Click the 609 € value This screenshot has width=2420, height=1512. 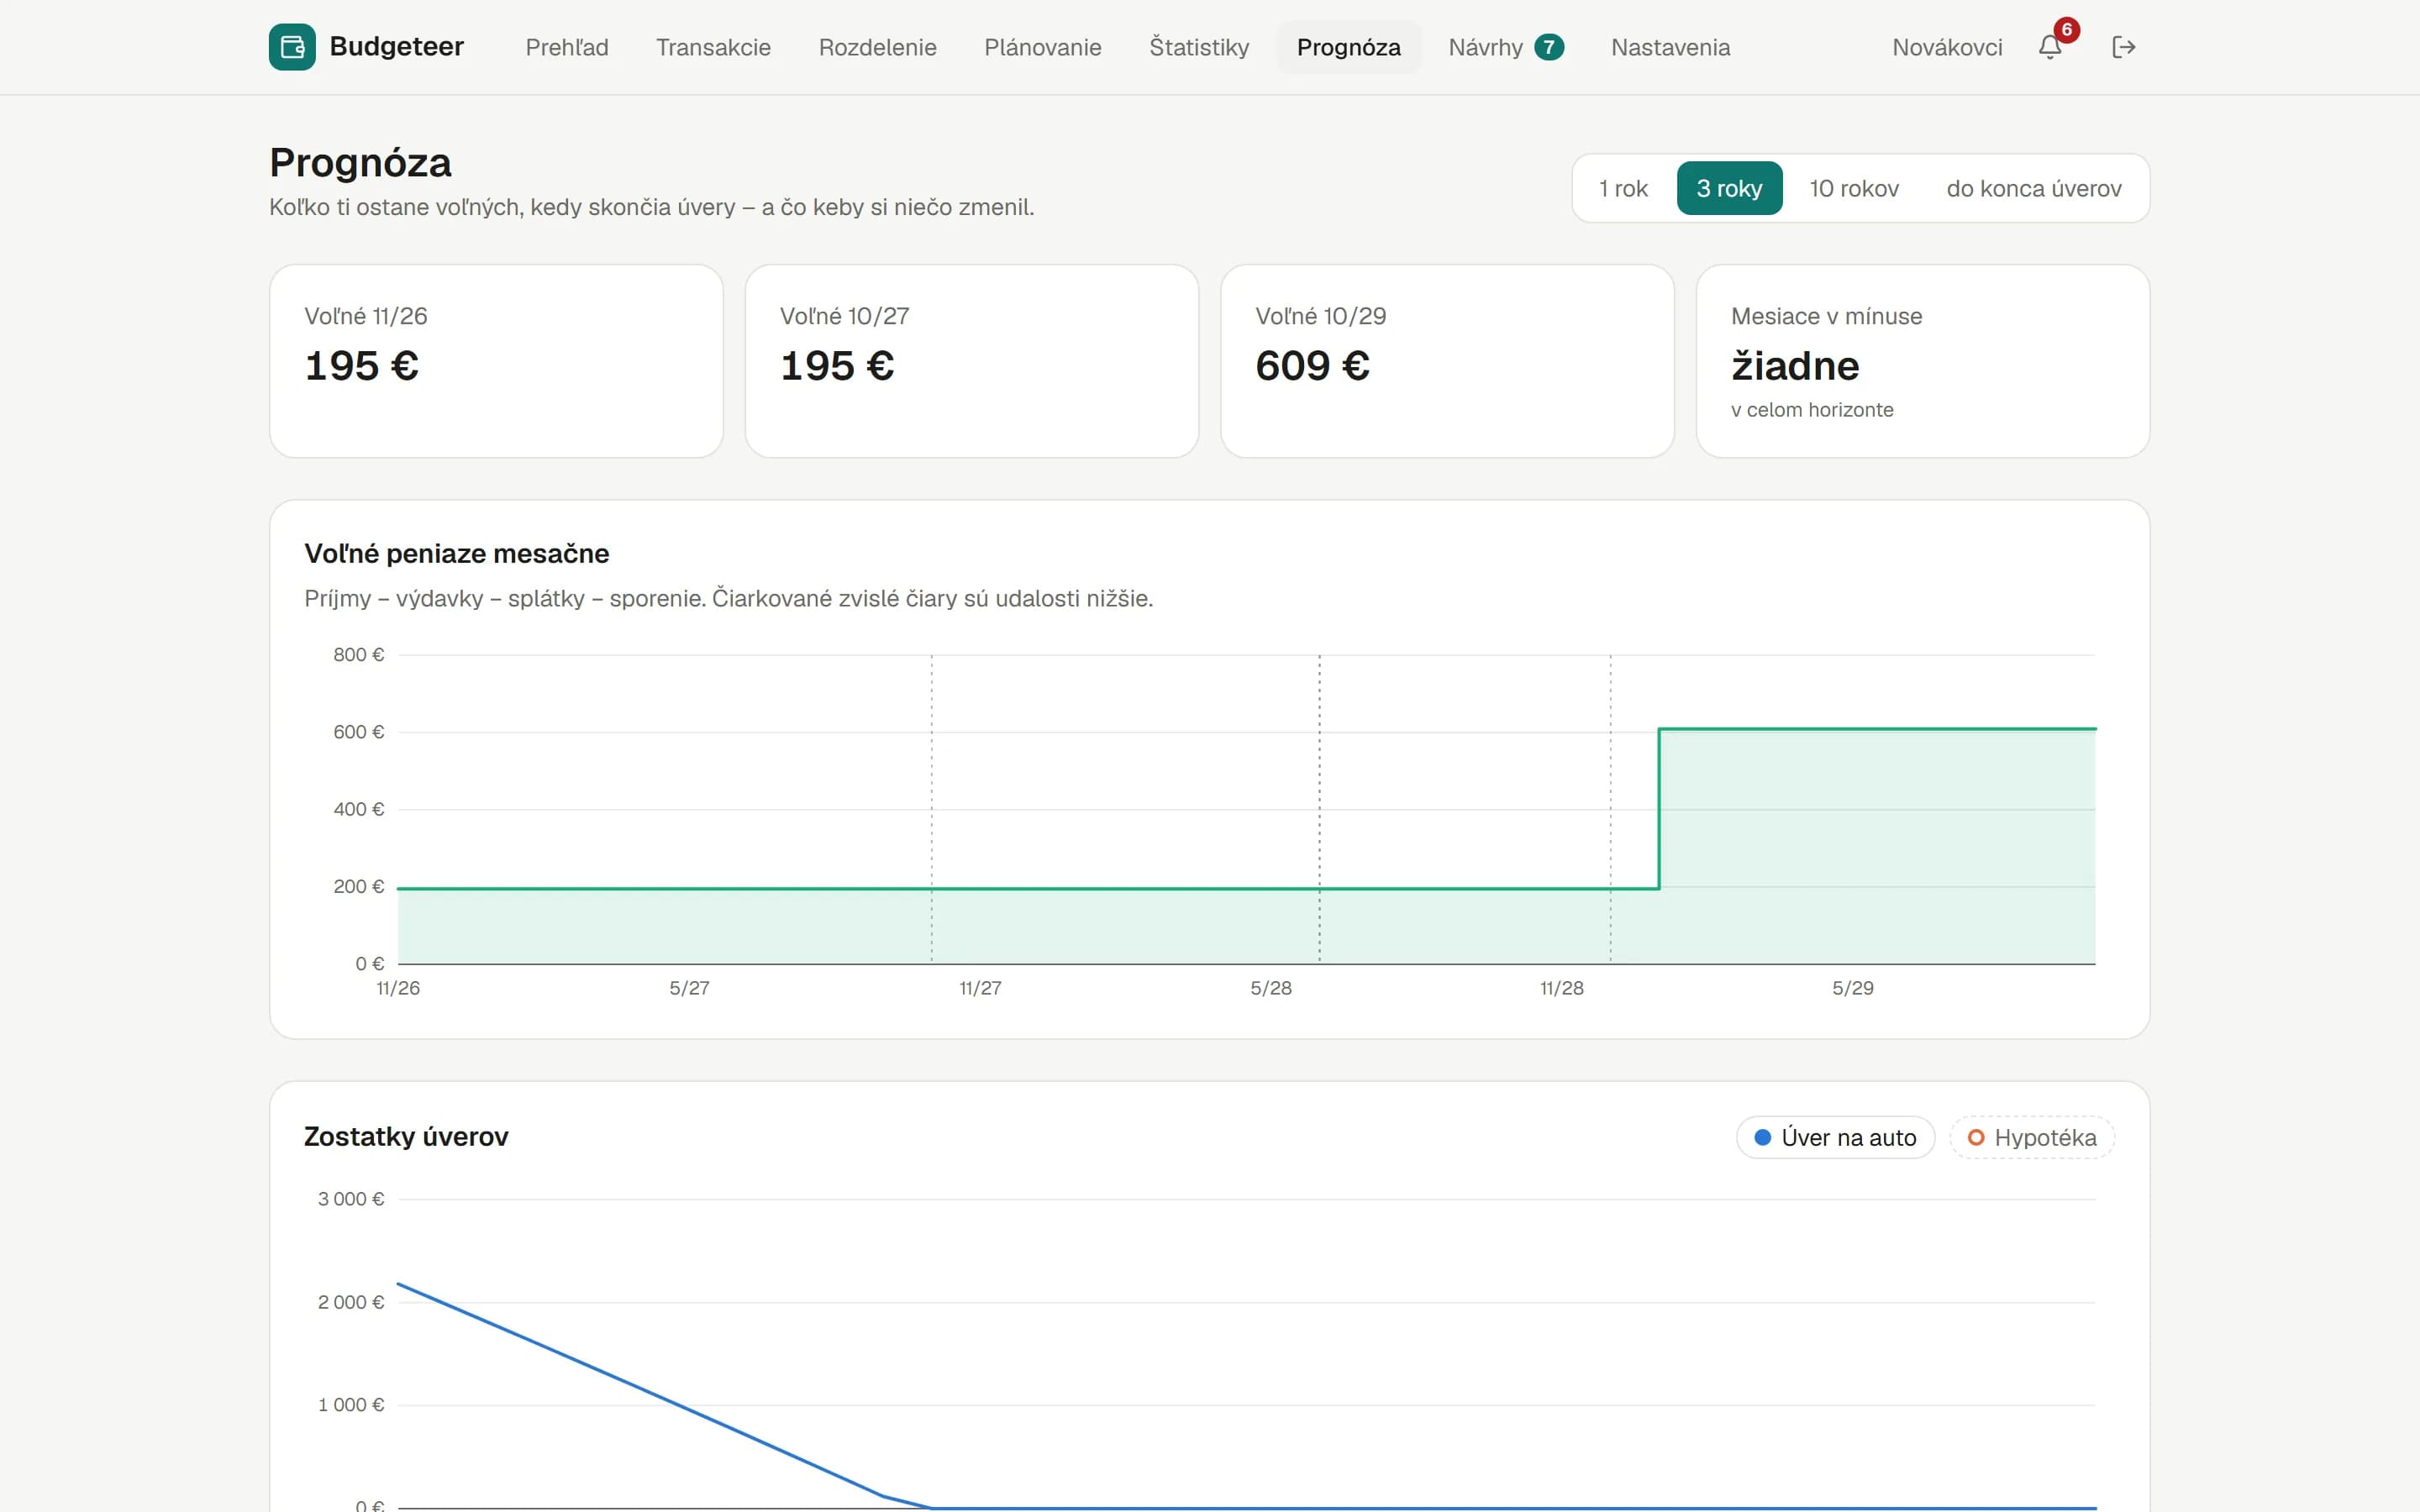point(1312,366)
